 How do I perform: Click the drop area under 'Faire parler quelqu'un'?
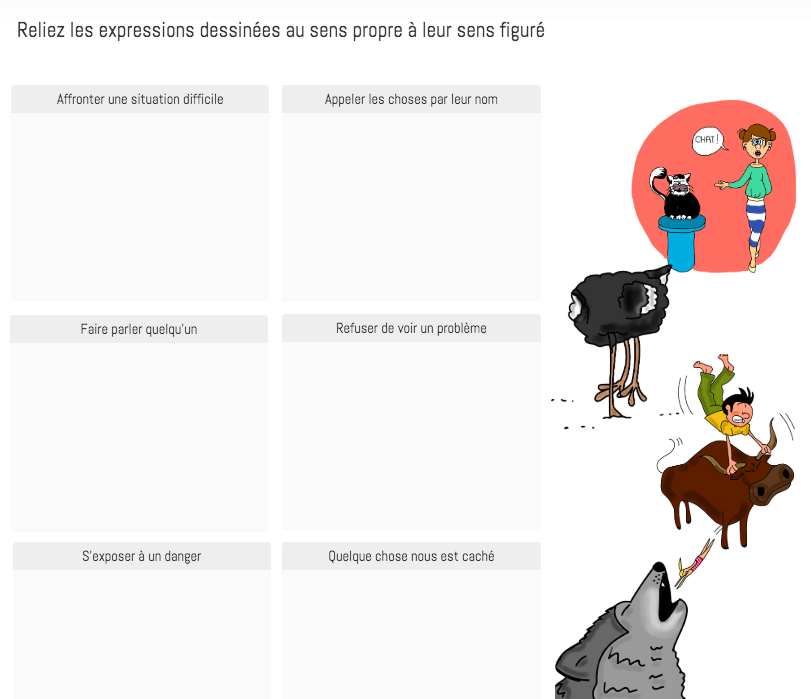tap(139, 437)
